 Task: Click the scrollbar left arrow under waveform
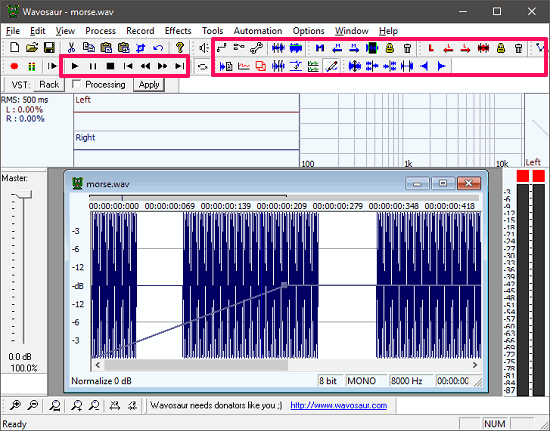click(x=98, y=365)
